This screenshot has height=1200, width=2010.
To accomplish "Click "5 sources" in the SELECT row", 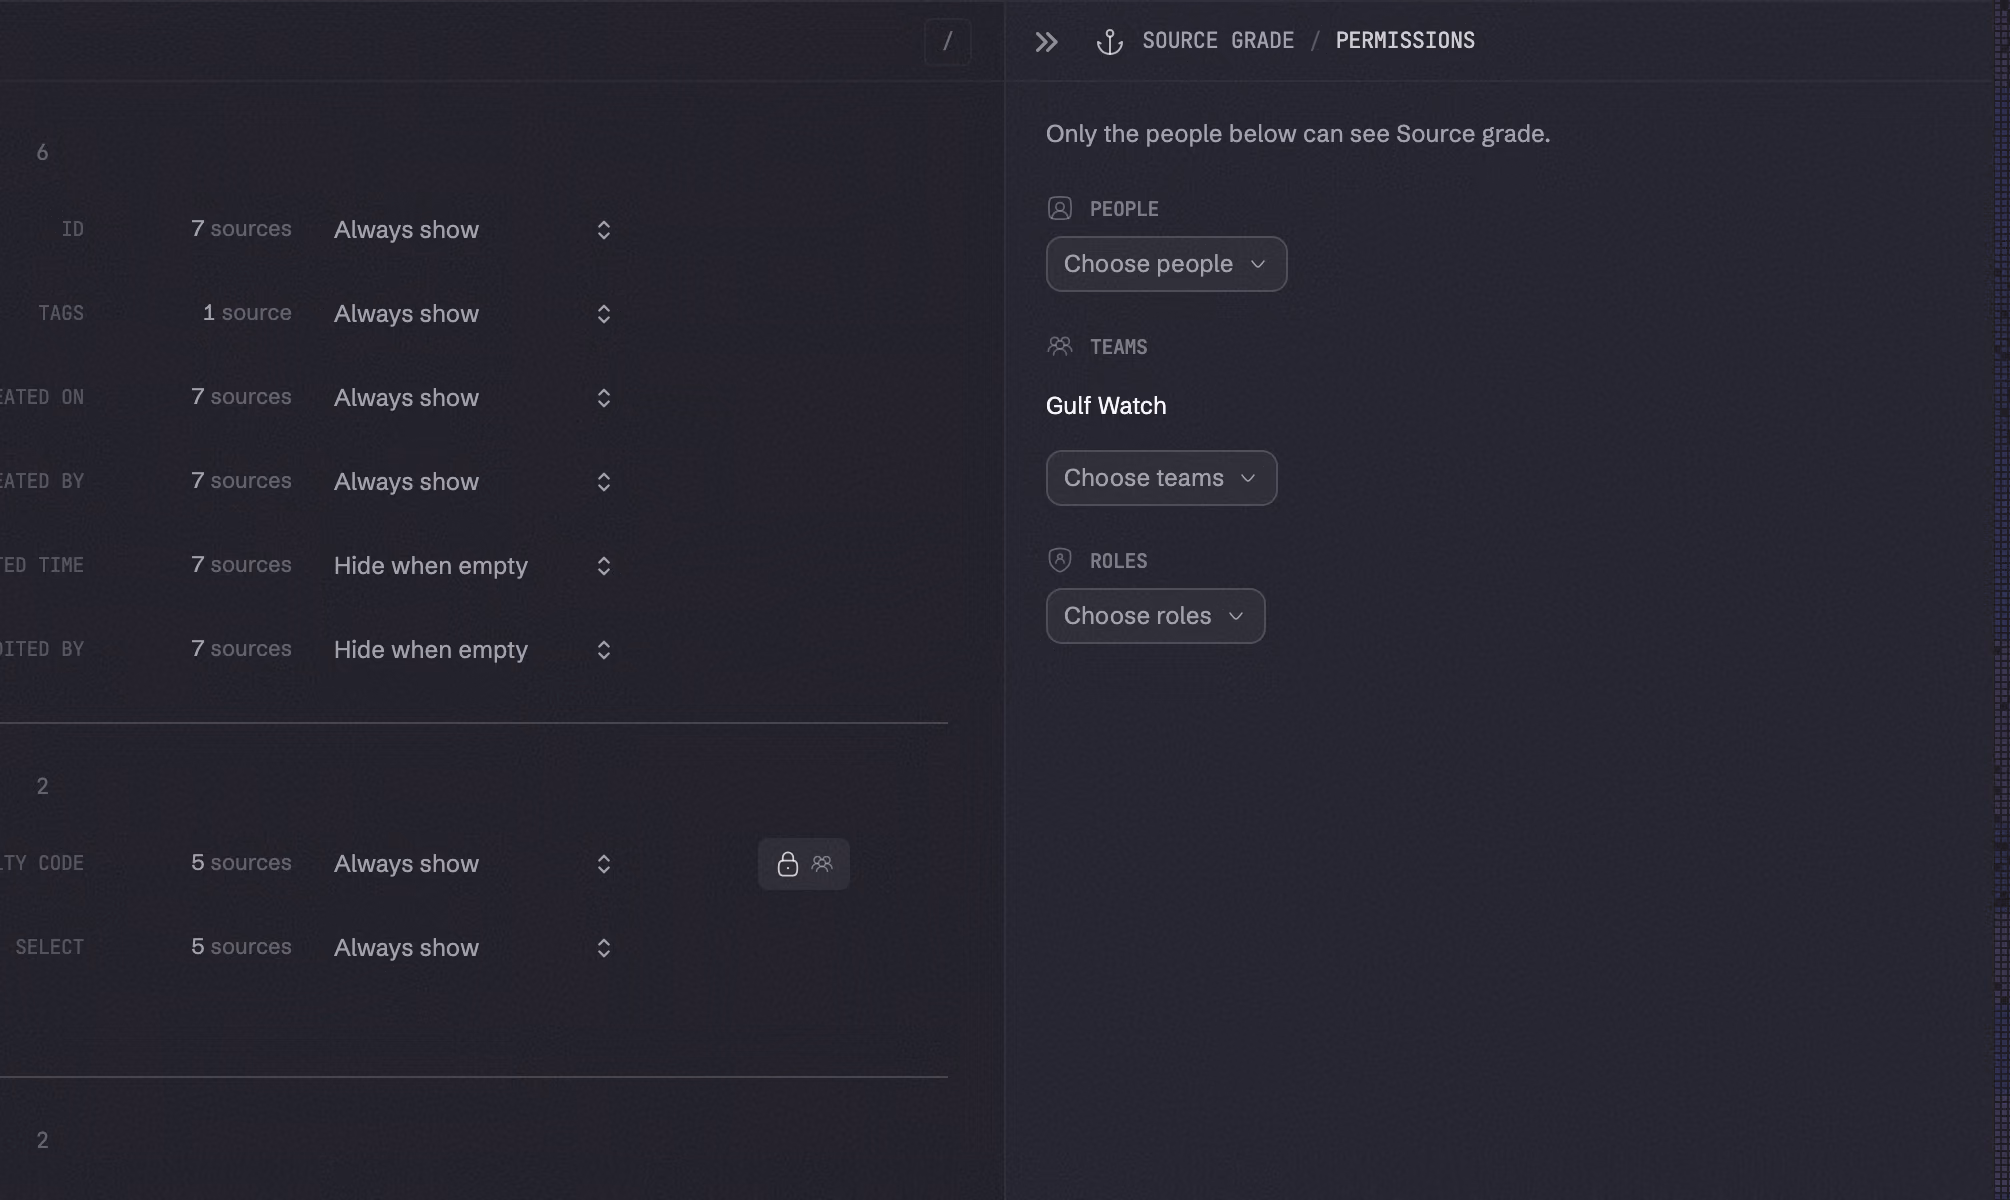I will pyautogui.click(x=241, y=947).
